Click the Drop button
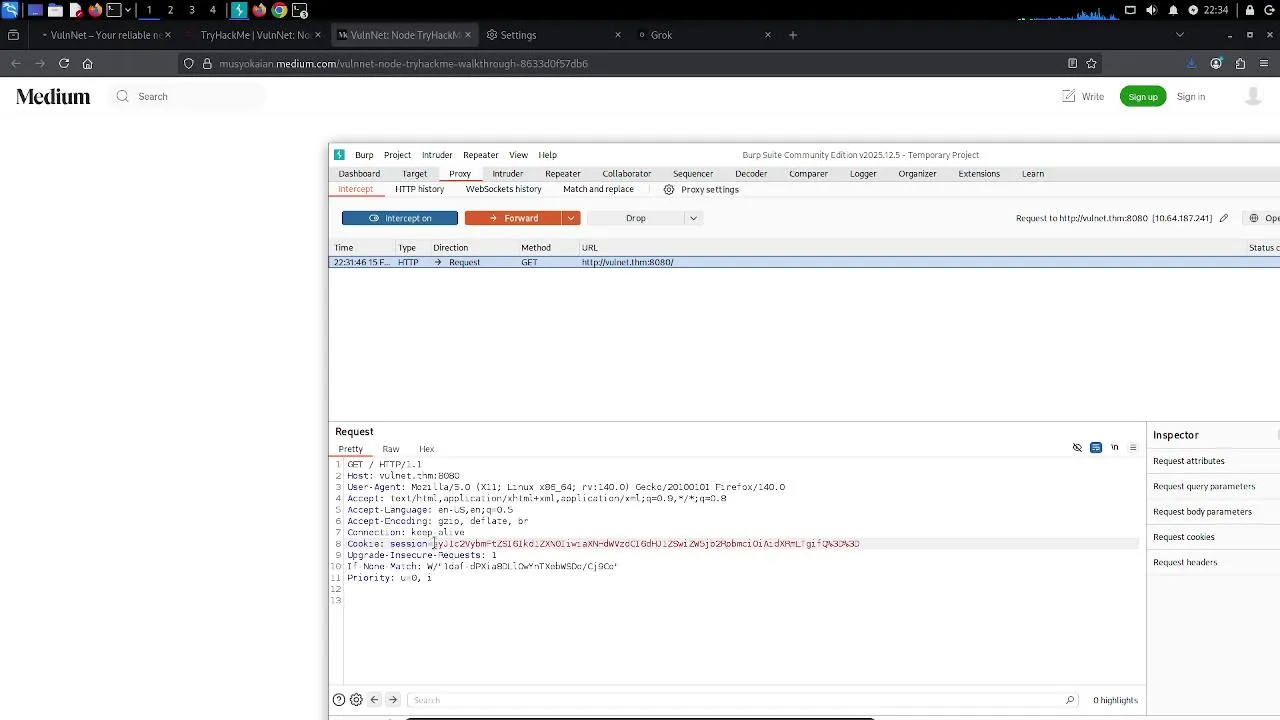This screenshot has width=1280, height=720. click(x=636, y=218)
